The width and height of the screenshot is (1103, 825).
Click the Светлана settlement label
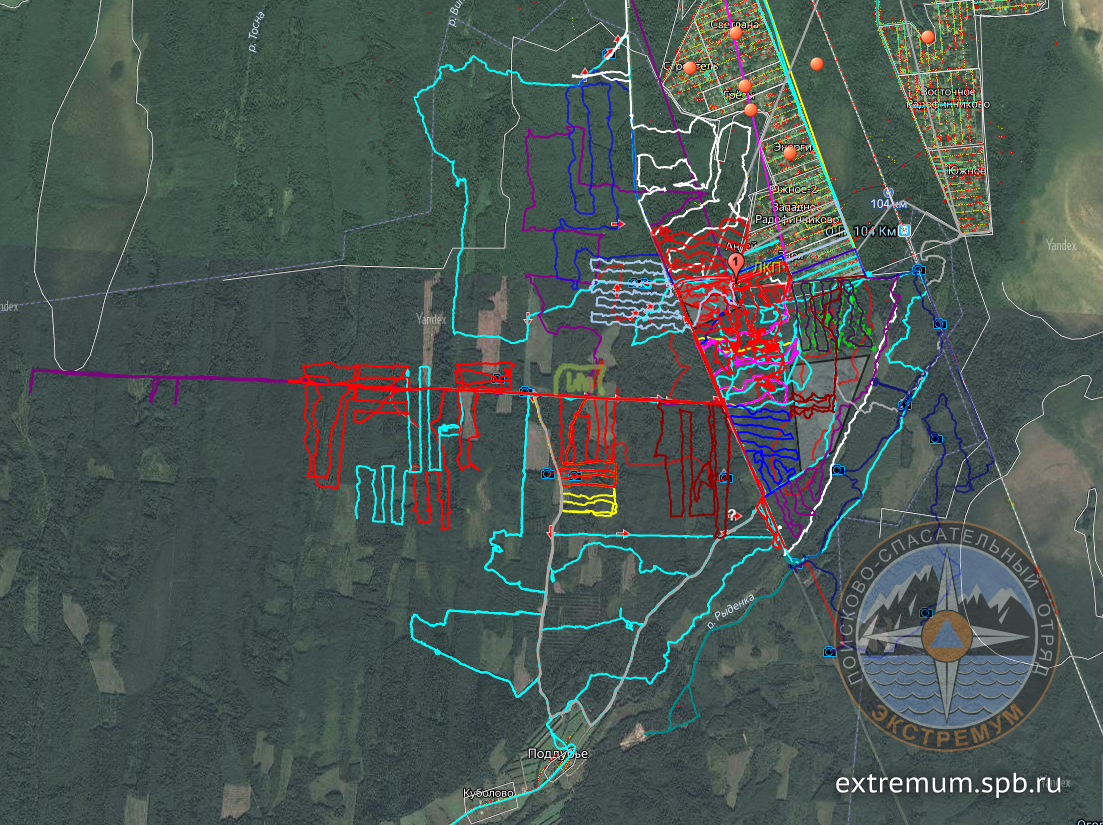[734, 24]
